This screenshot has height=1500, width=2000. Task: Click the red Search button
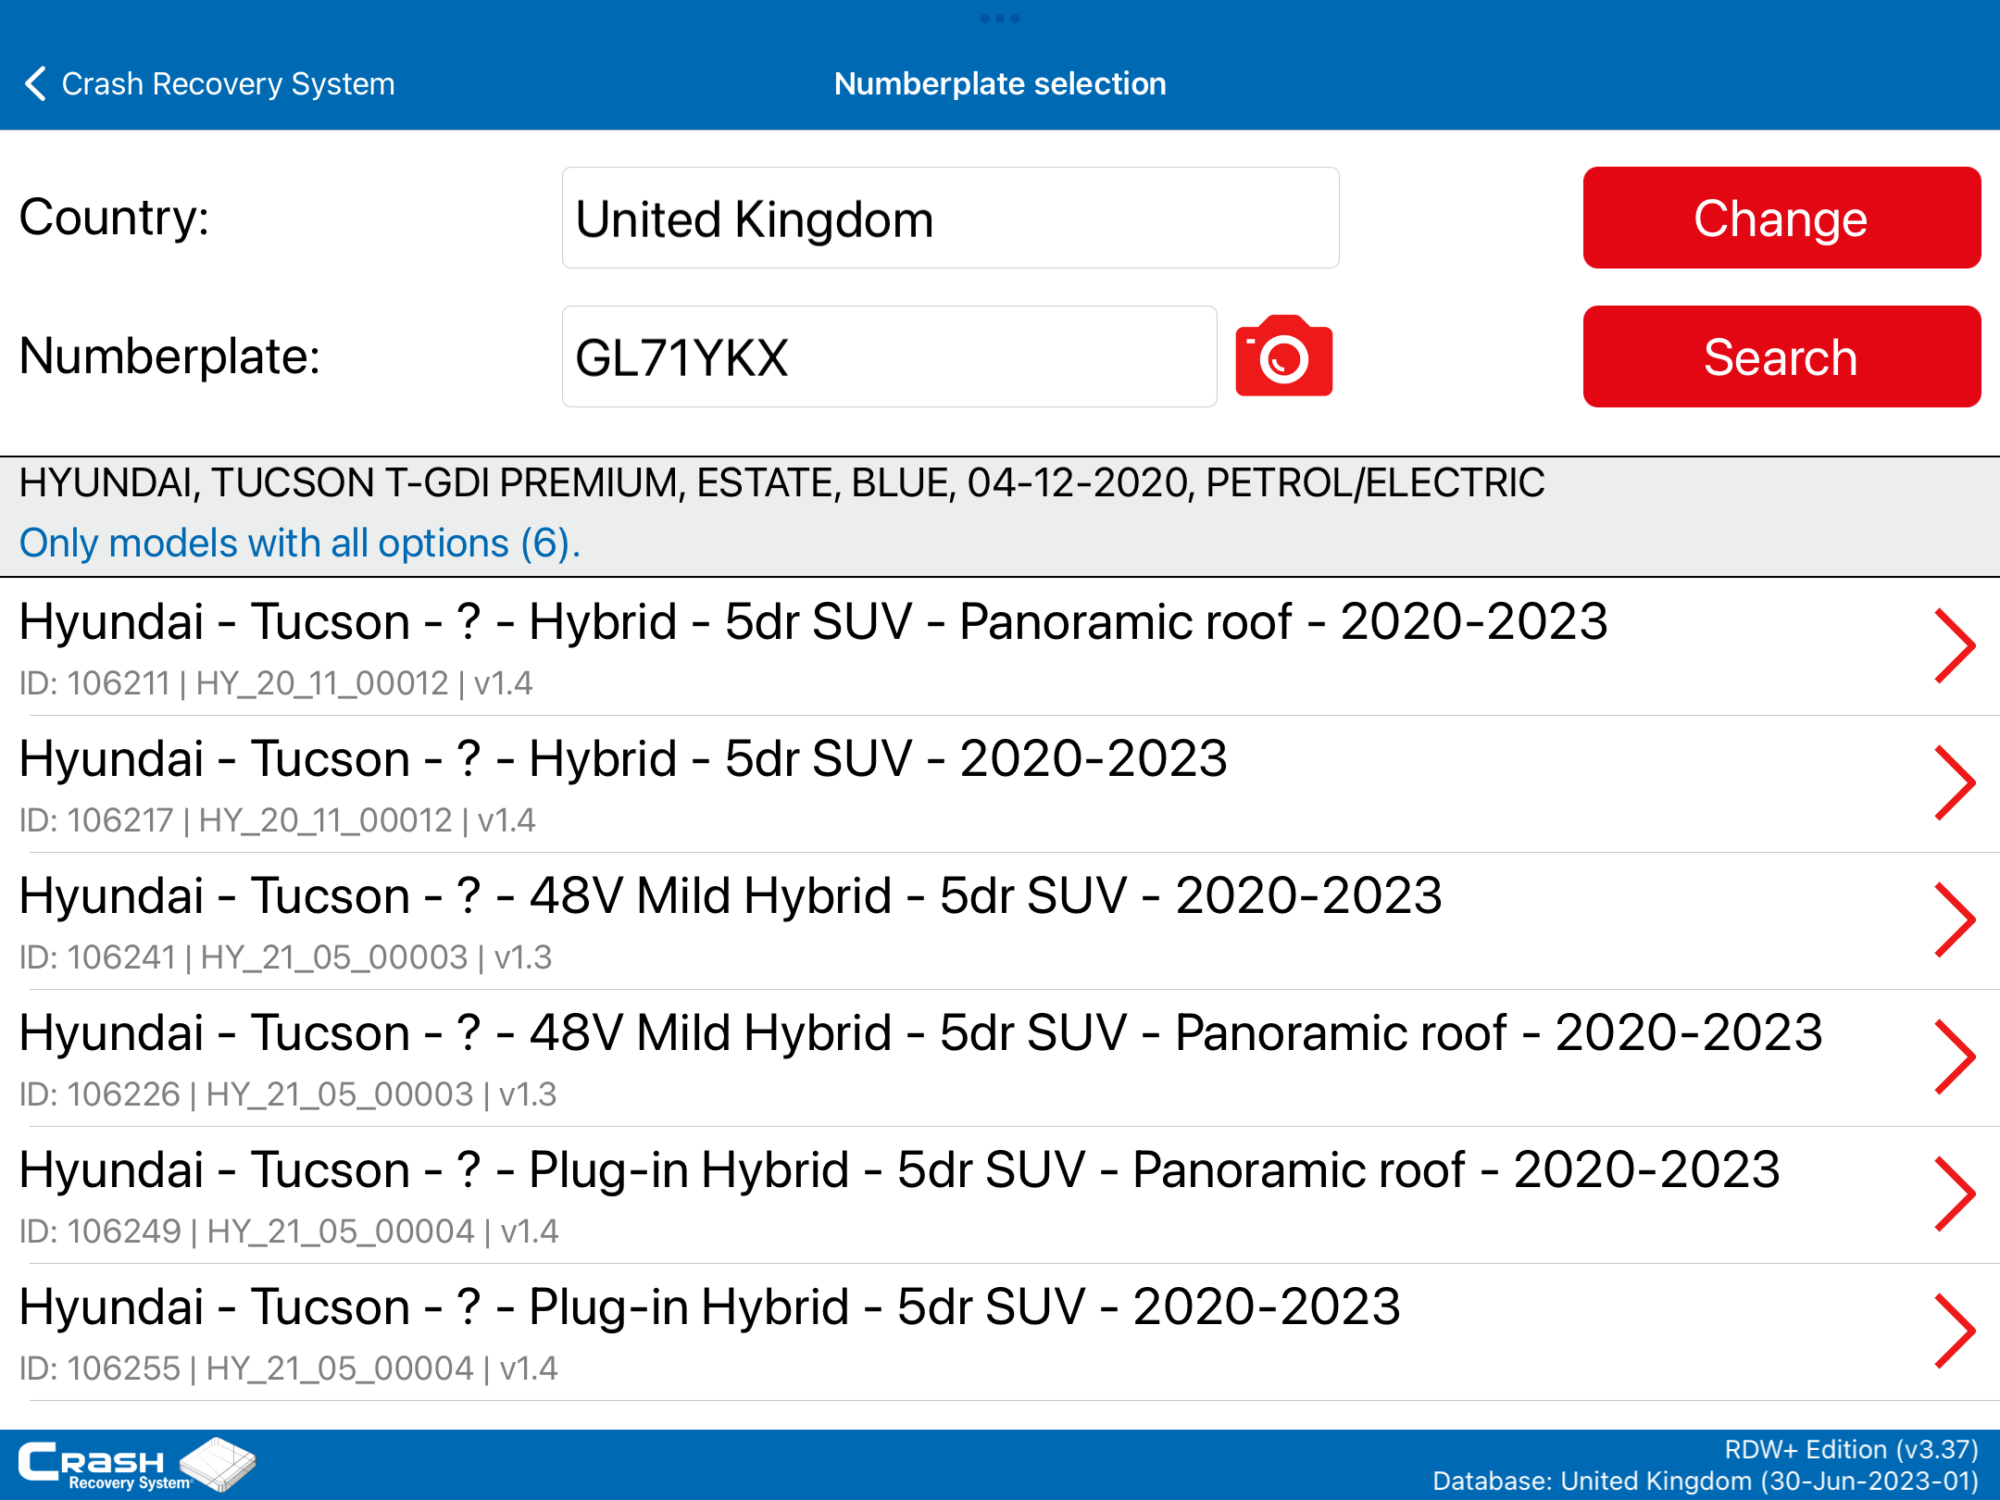coord(1781,356)
